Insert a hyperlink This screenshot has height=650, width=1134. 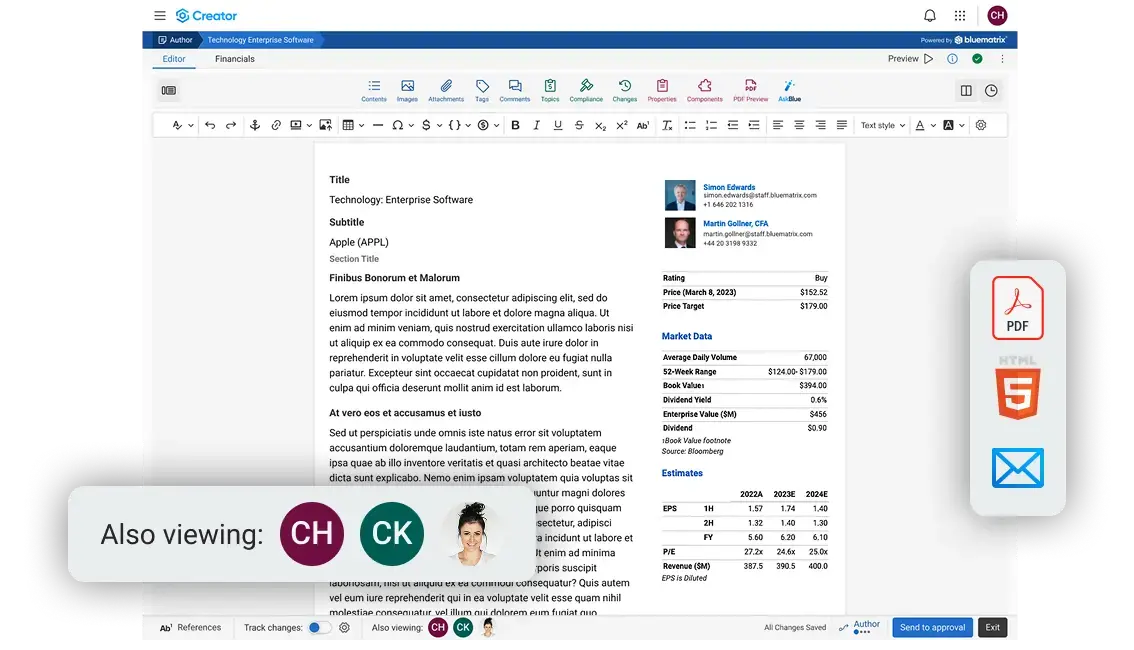point(276,125)
